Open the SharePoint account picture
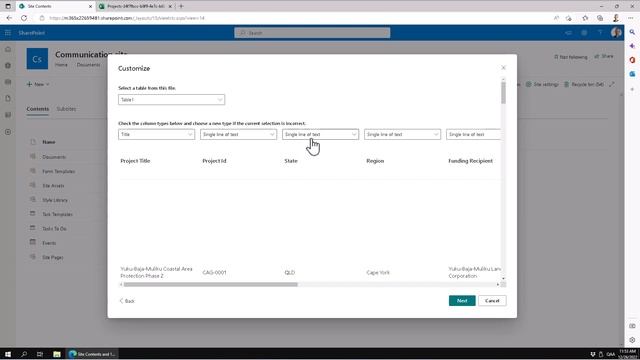Viewport: 640px width, 360px height. pyautogui.click(x=616, y=33)
